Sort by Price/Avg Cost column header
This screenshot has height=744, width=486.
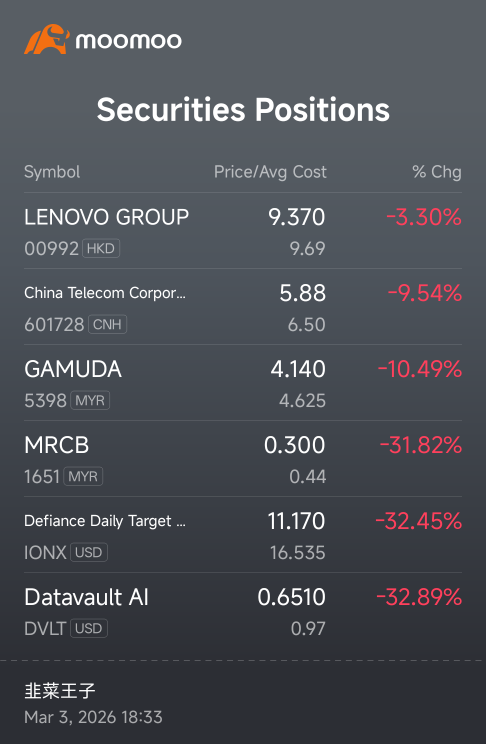pos(270,172)
